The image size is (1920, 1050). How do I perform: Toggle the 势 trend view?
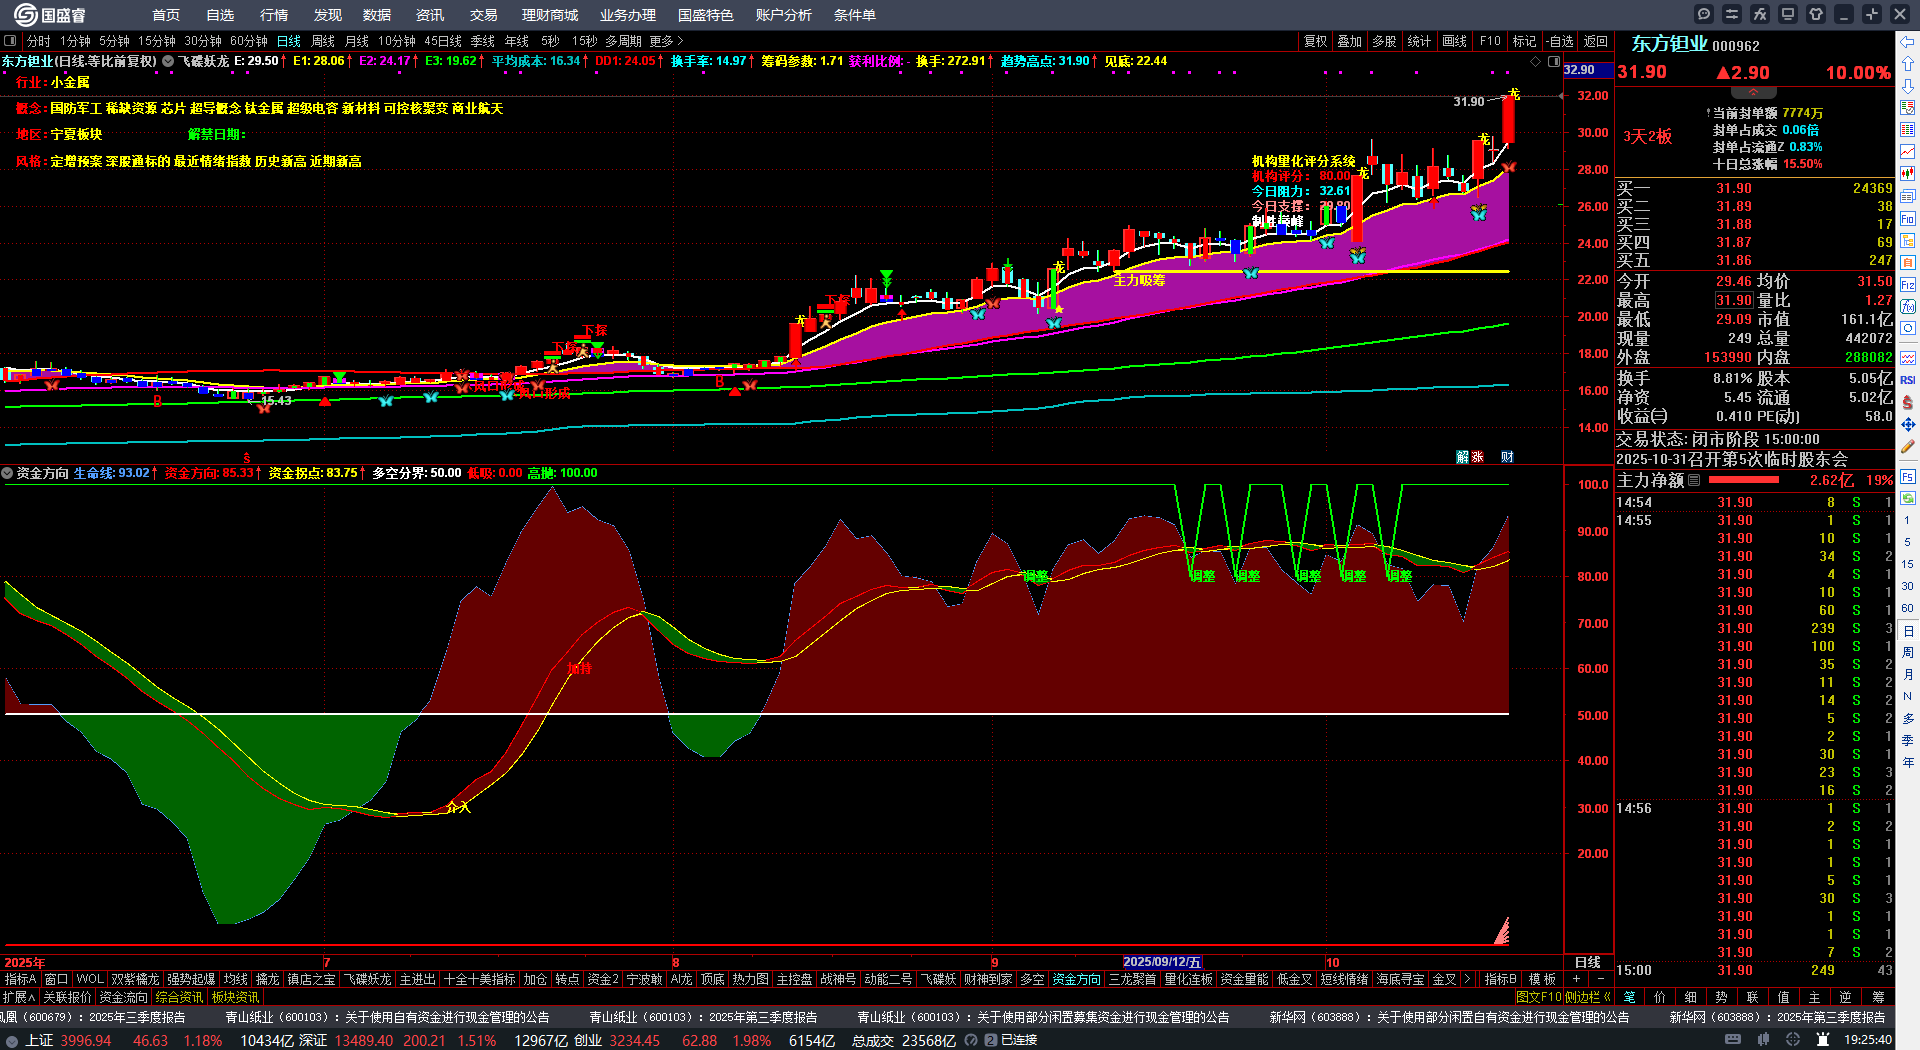[x=1721, y=997]
